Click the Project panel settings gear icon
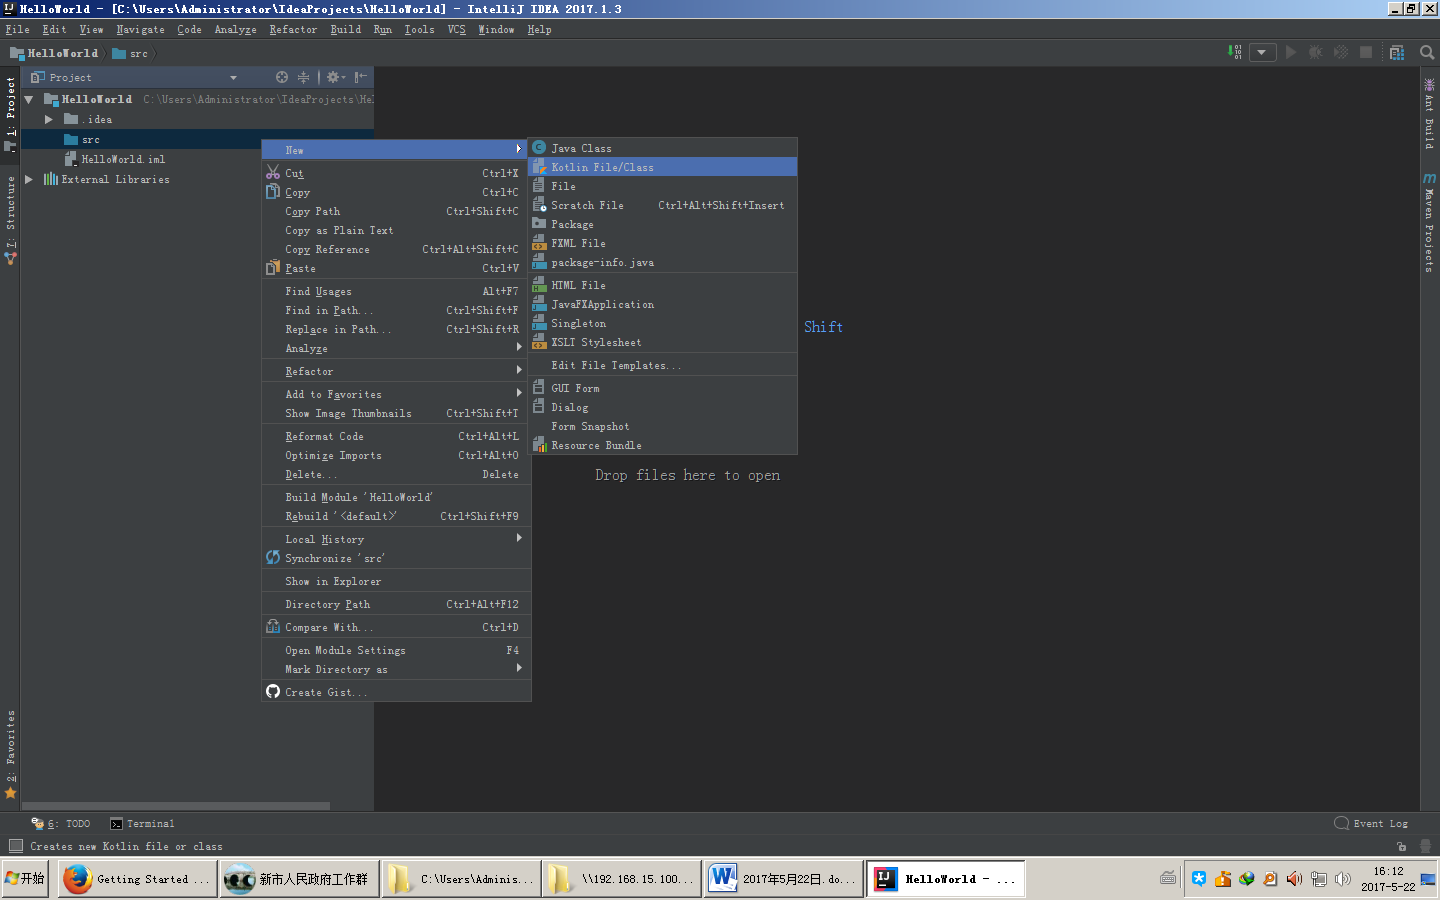1440x900 pixels. (334, 77)
